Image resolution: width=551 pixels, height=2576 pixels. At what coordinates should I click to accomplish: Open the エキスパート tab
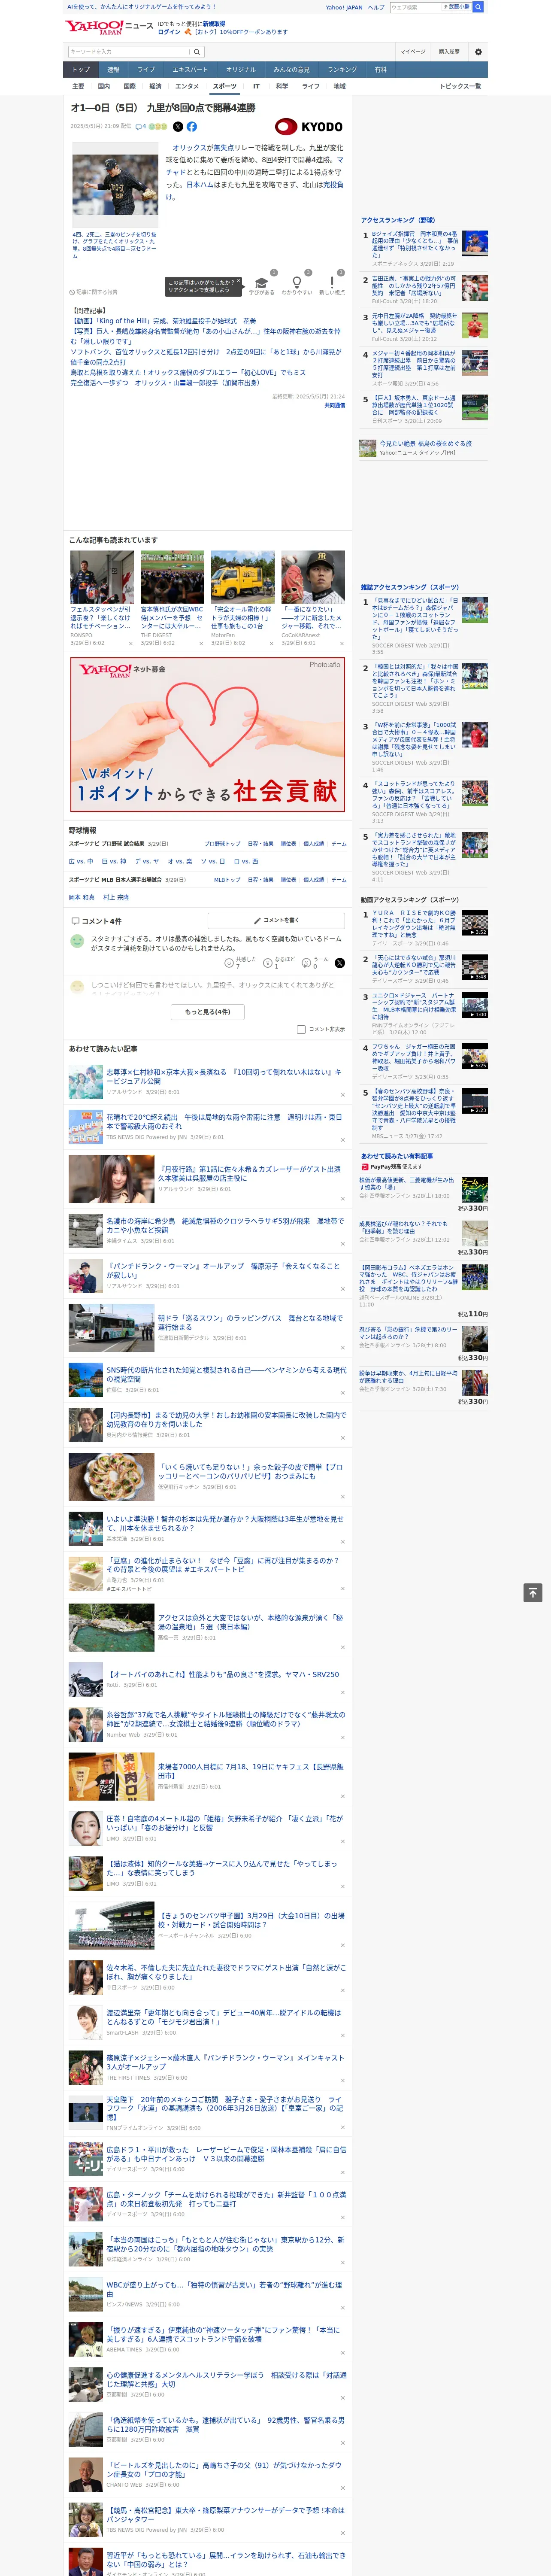coord(190,70)
